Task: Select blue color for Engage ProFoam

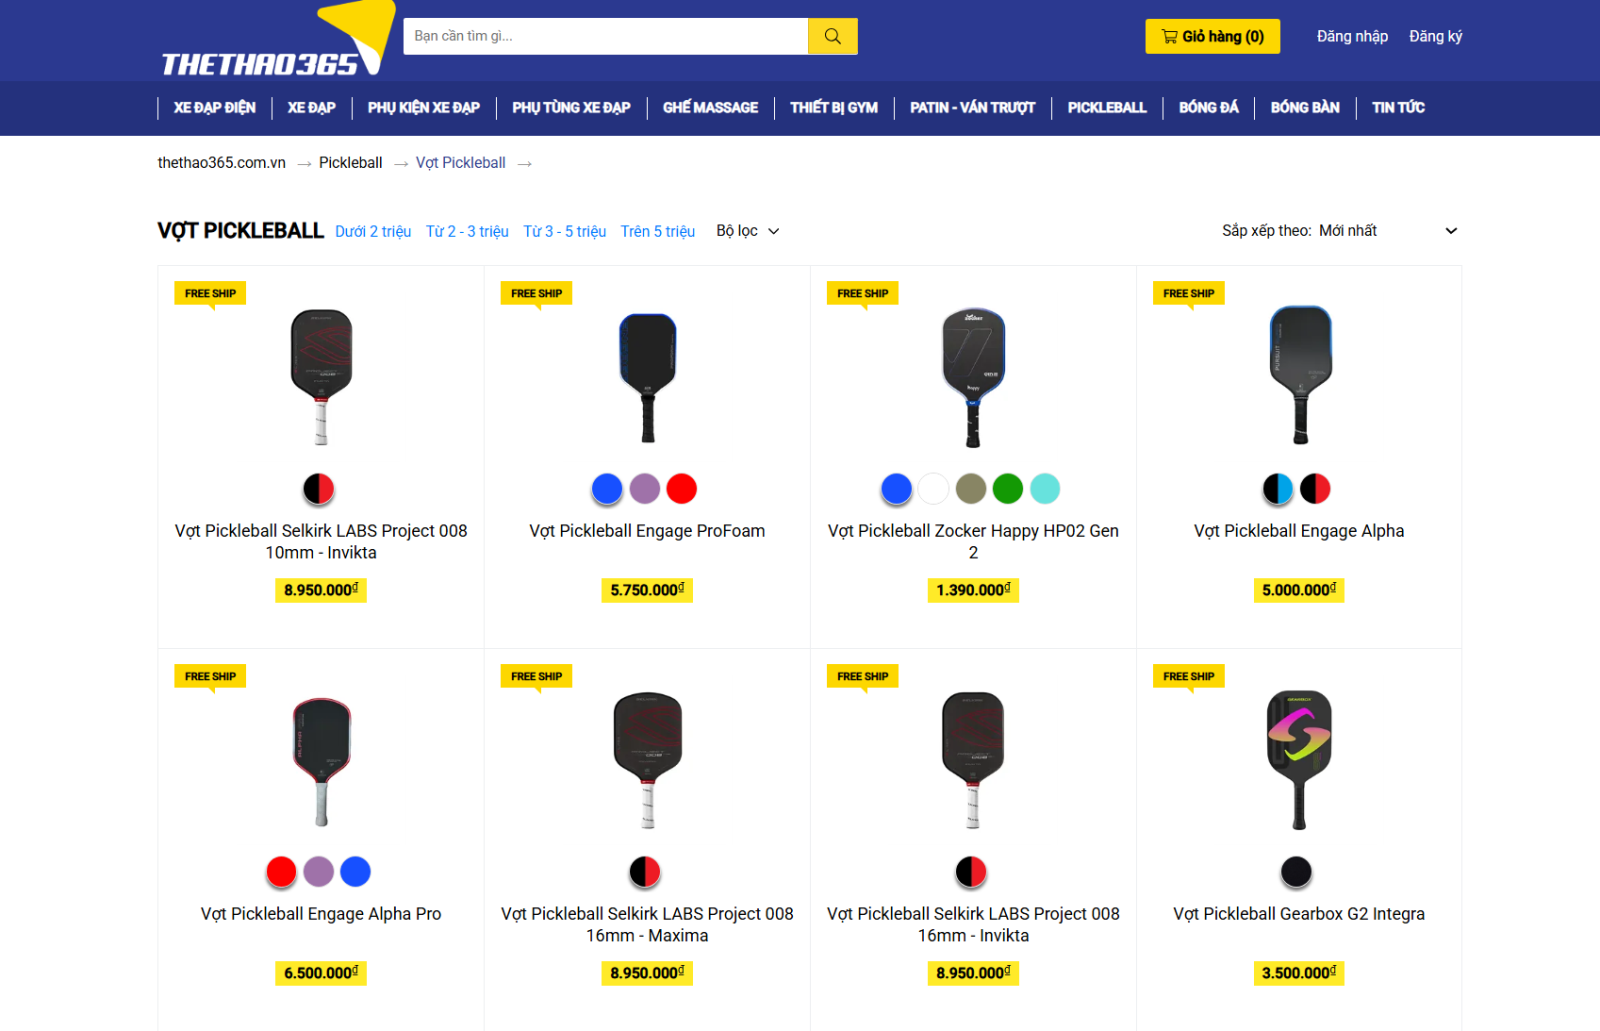Action: [607, 489]
